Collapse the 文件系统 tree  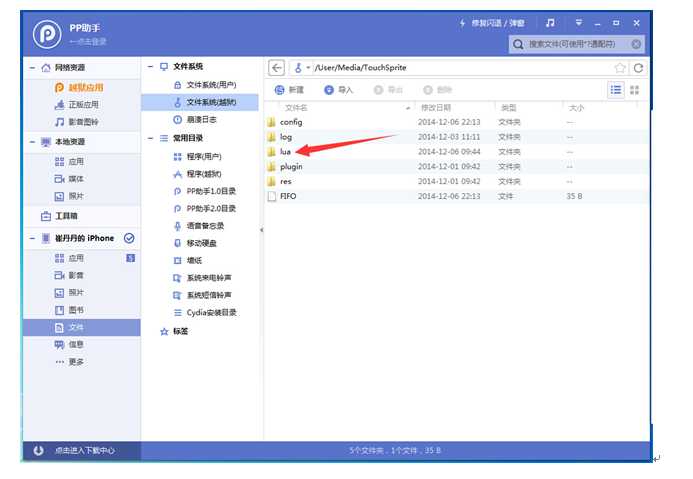pos(150,66)
